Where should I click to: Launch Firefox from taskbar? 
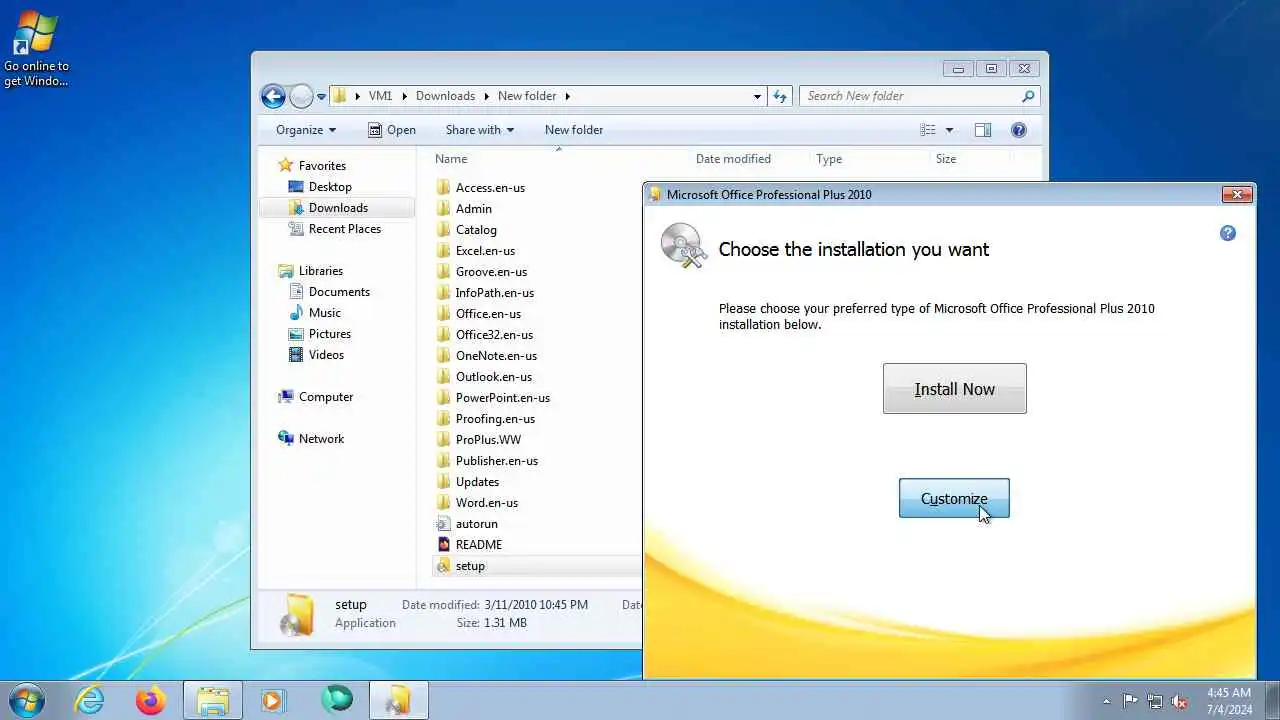point(151,700)
